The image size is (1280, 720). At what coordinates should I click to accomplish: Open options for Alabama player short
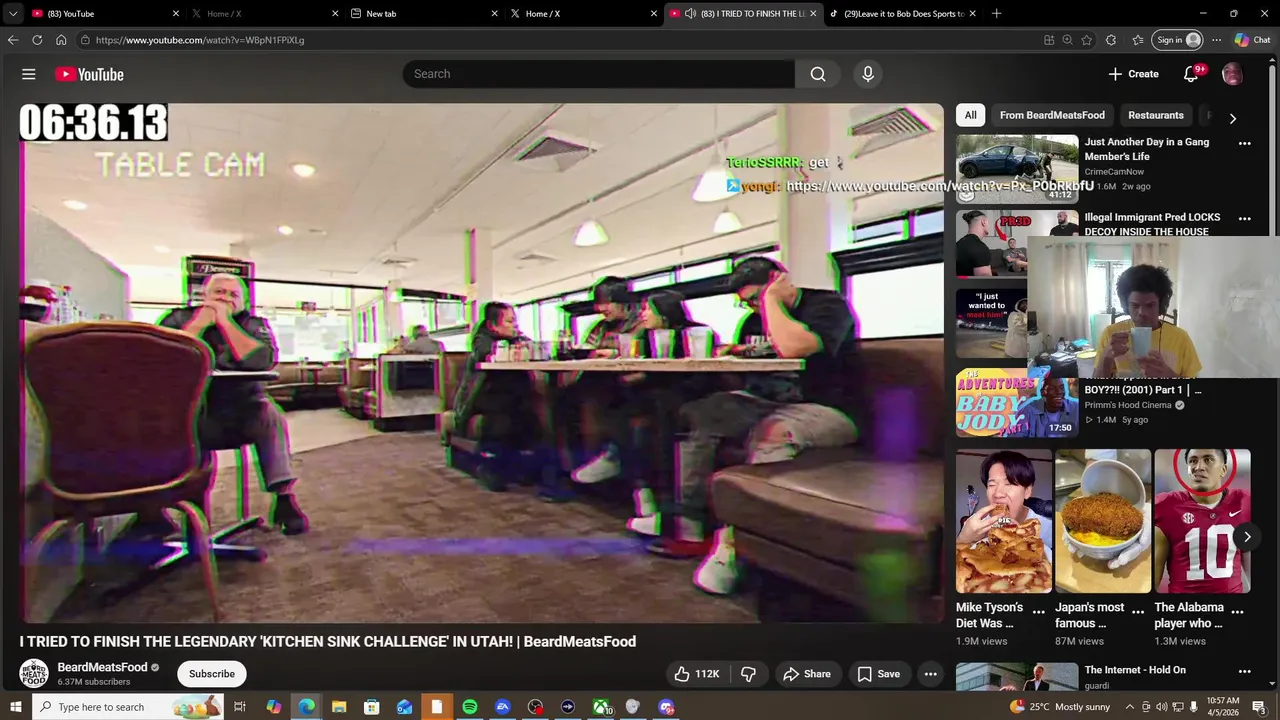tap(1237, 611)
